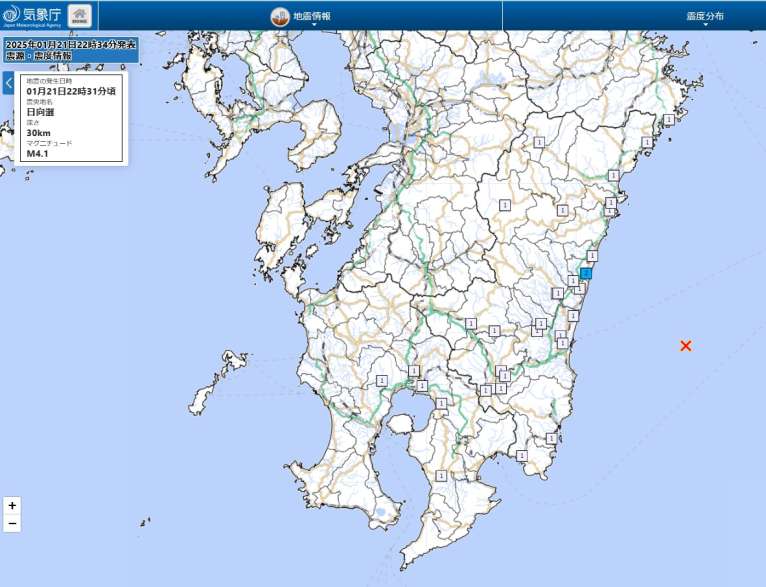Click the 2025年01月21日22時34分発表 banner
The image size is (766, 587).
tap(70, 45)
